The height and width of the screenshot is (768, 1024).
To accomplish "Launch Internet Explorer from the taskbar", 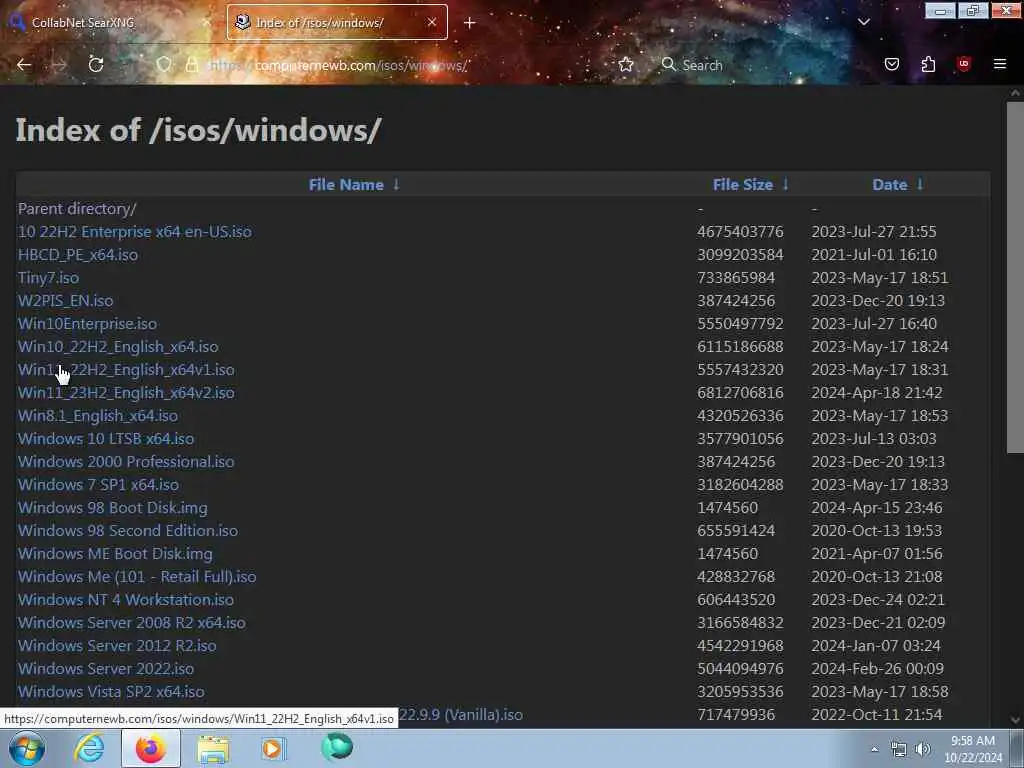I will click(x=89, y=748).
